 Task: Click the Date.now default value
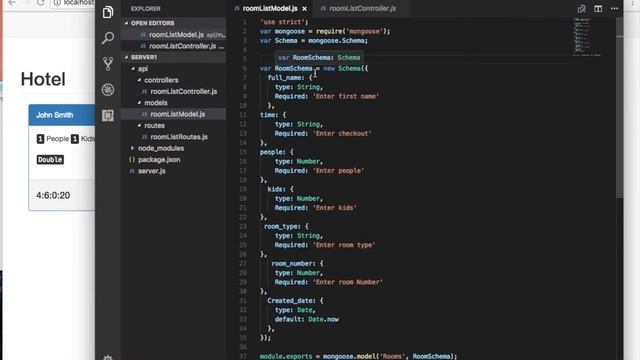coord(323,320)
